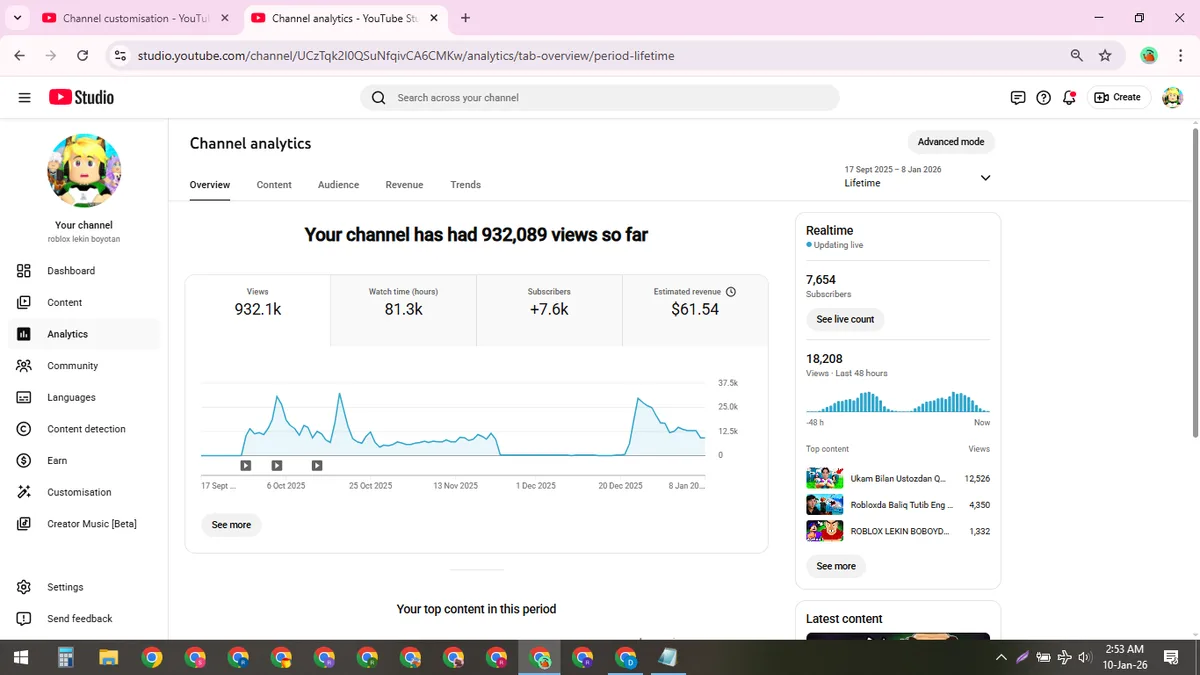Switch to the Revenue tab

(x=404, y=185)
